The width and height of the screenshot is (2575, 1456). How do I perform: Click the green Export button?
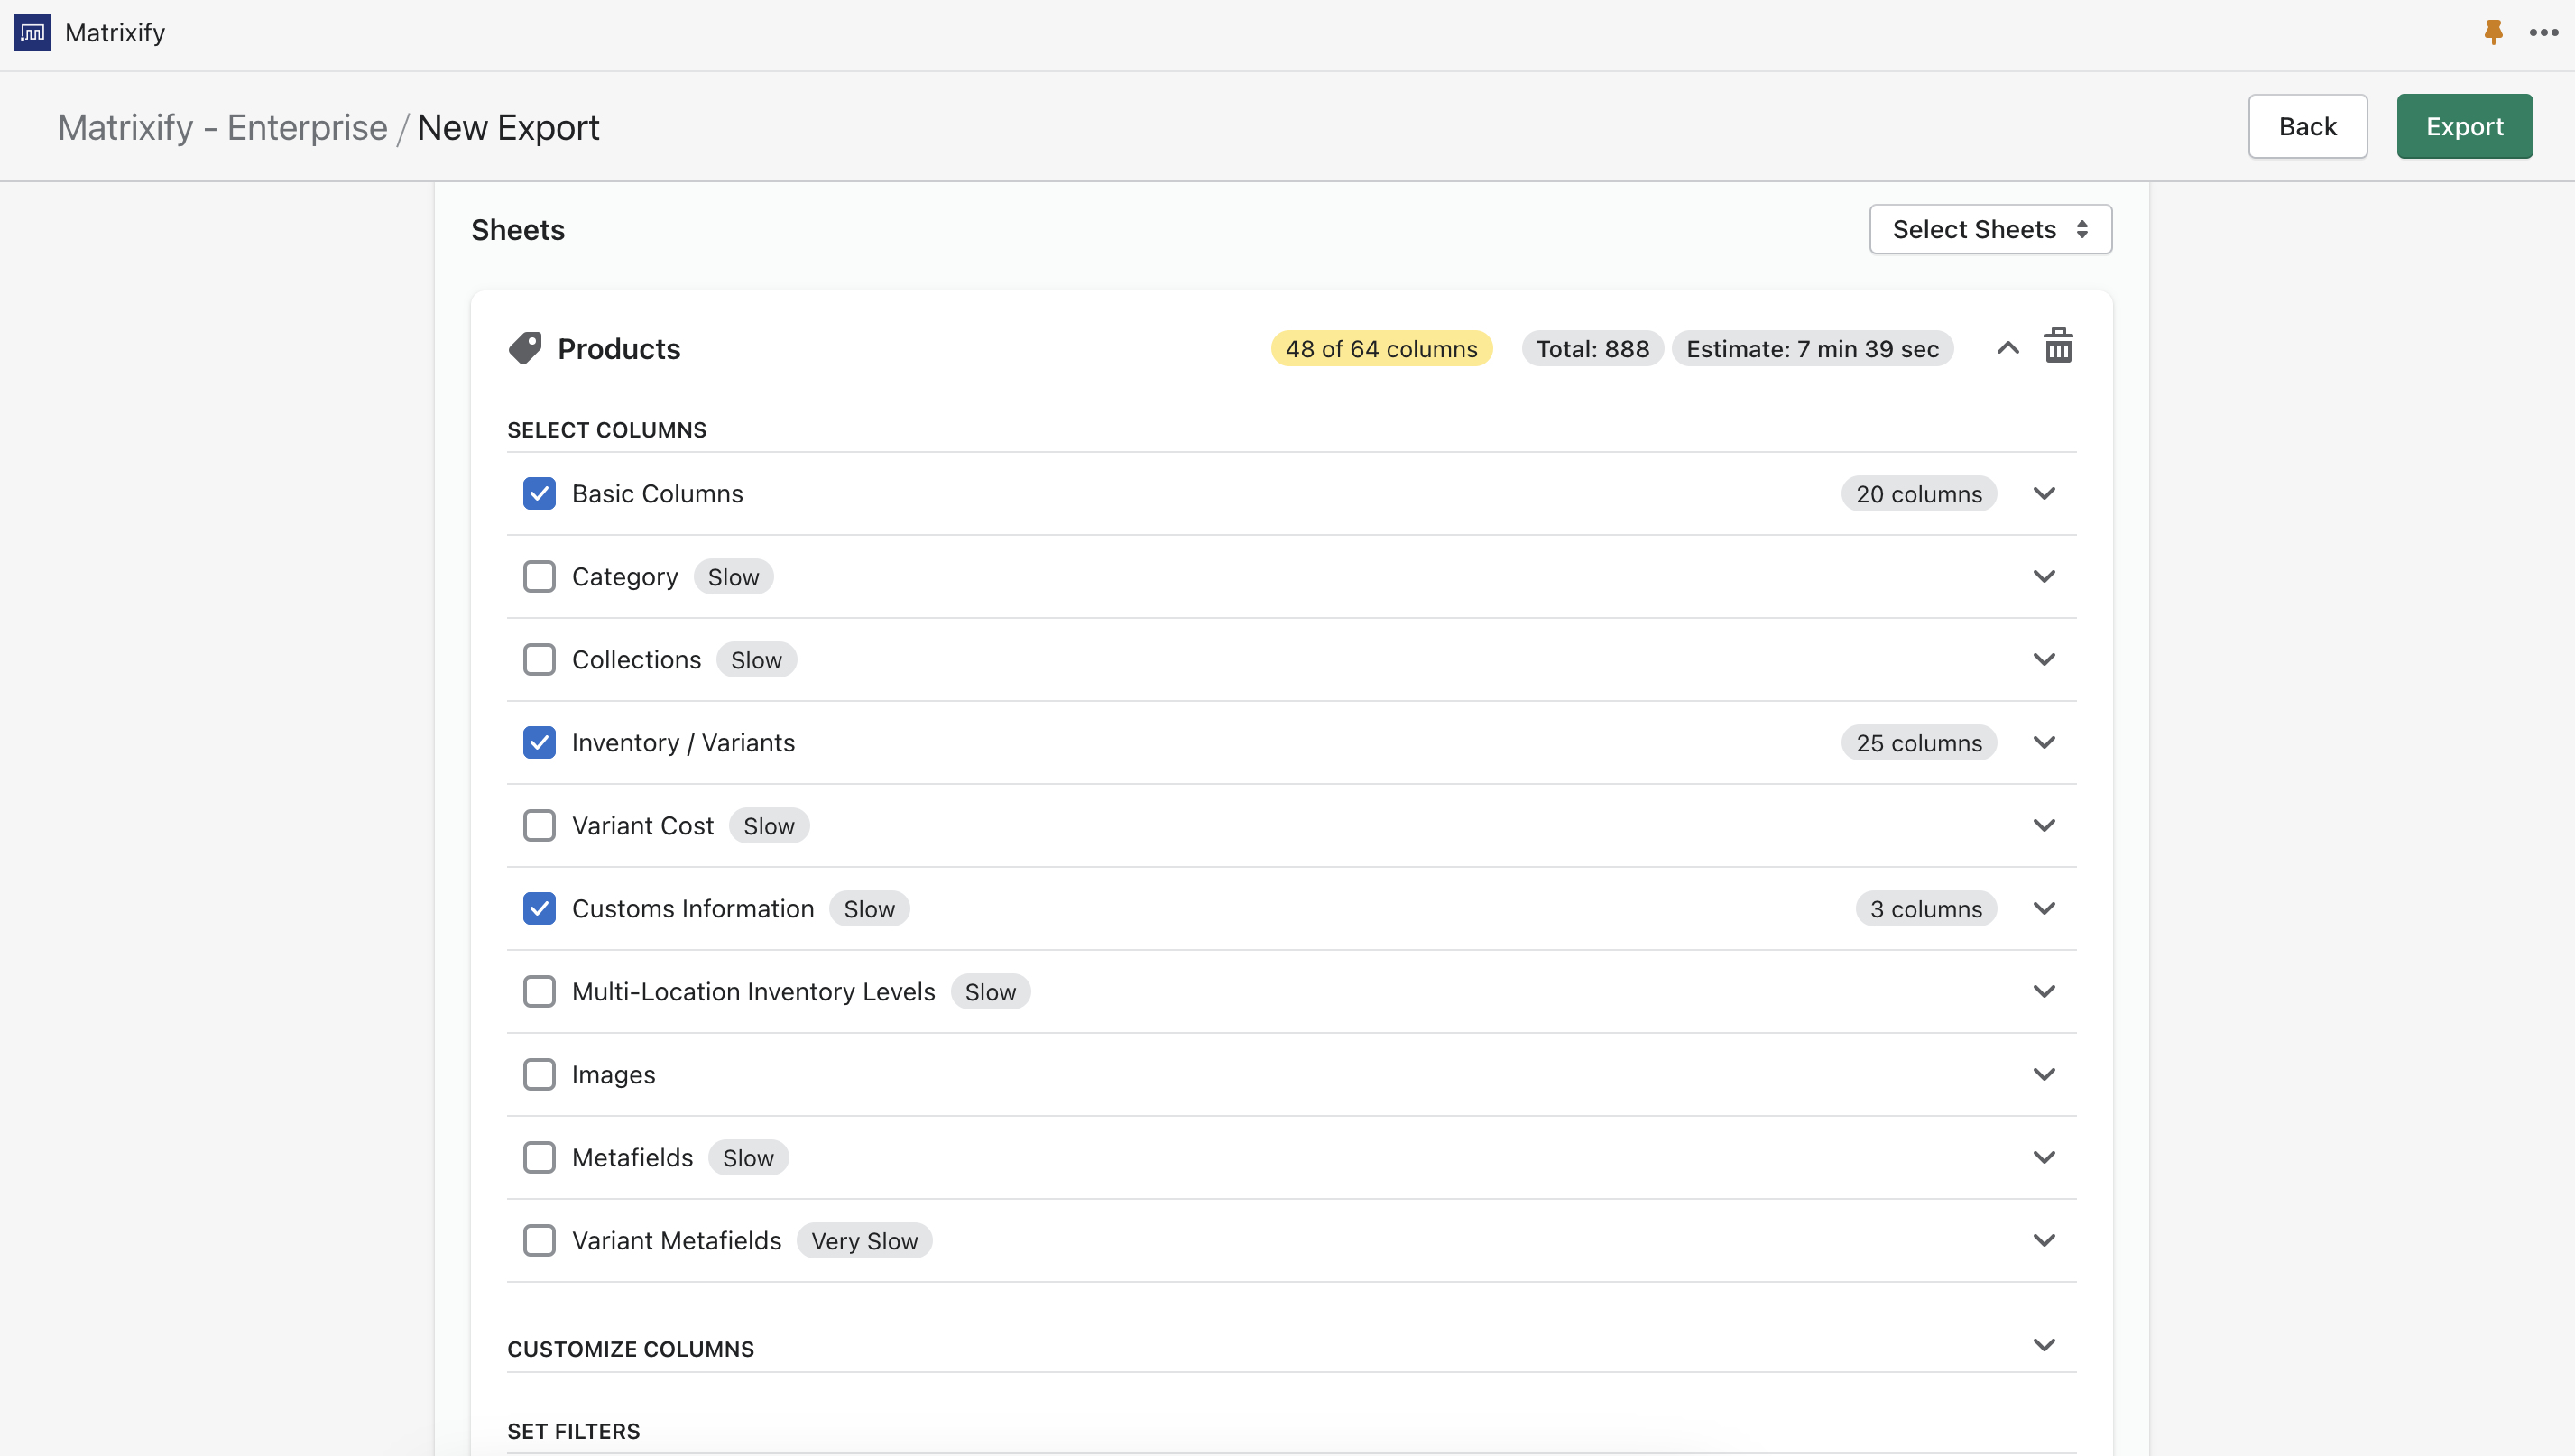point(2464,127)
